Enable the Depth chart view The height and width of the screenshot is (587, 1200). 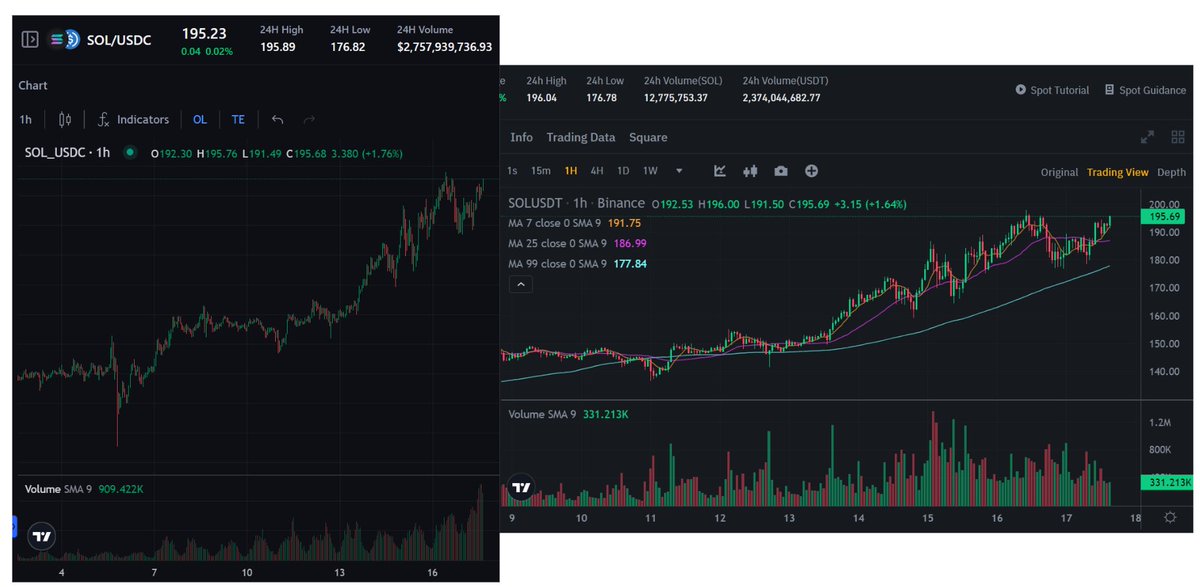[1171, 171]
